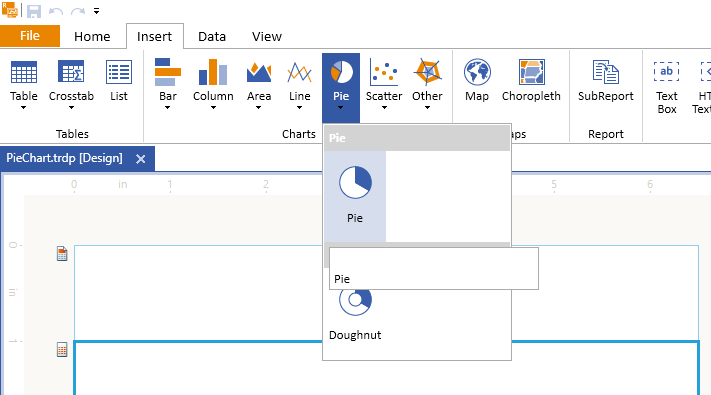Expand the Column chart dropdown arrow
711x395 pixels.
(x=213, y=108)
